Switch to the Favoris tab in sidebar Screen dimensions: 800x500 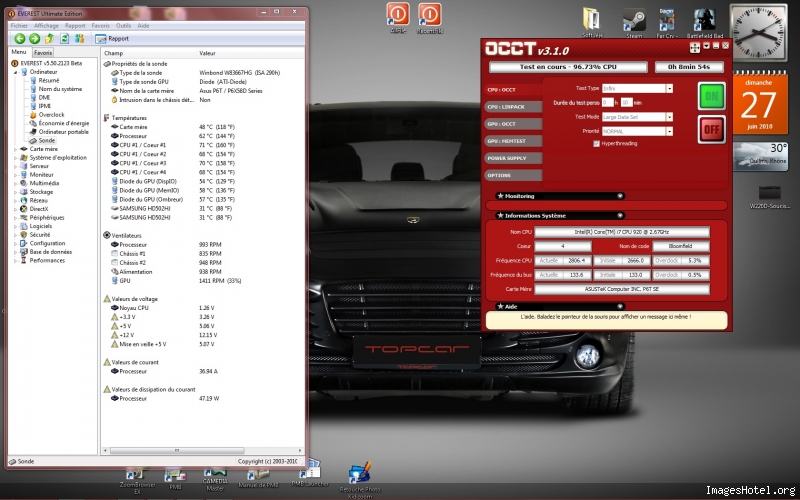point(43,52)
